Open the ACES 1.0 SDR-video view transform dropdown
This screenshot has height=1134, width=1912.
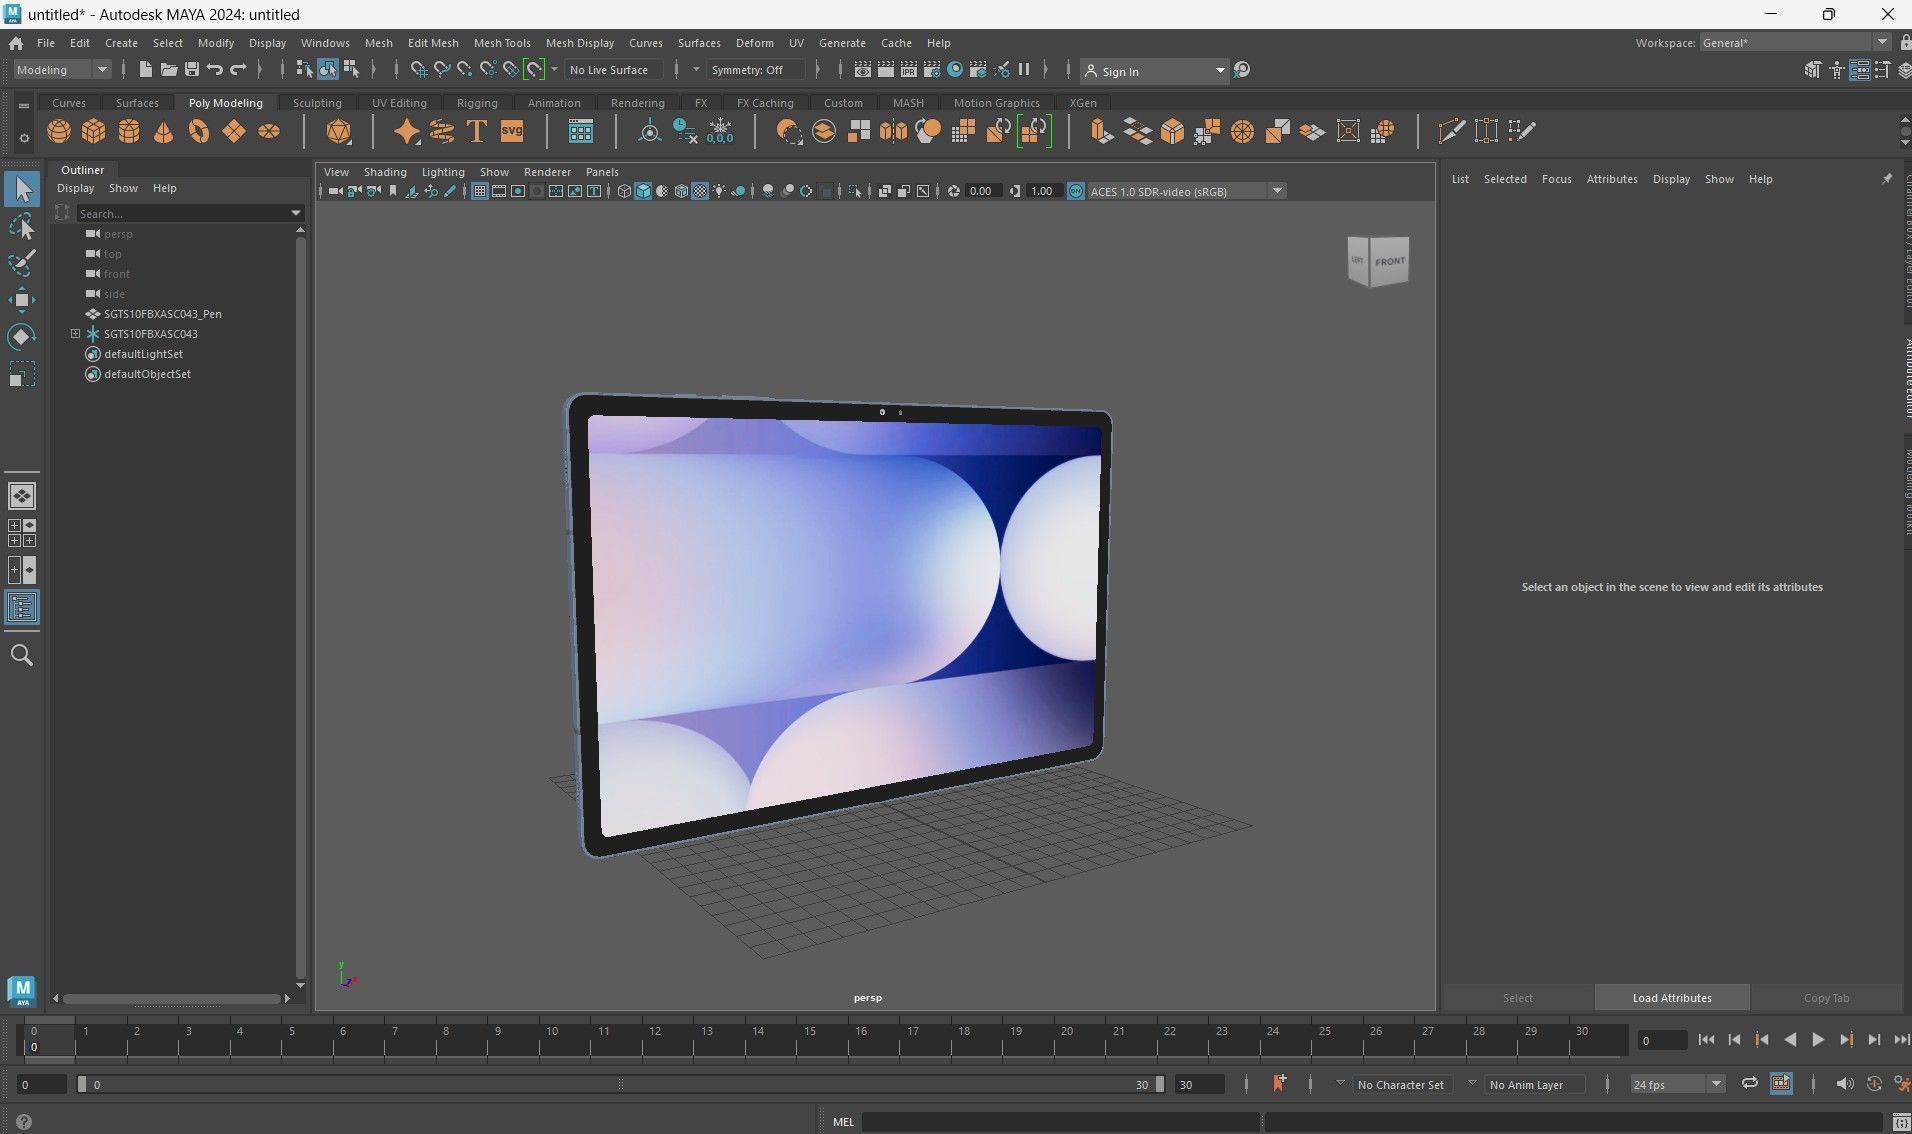point(1186,191)
